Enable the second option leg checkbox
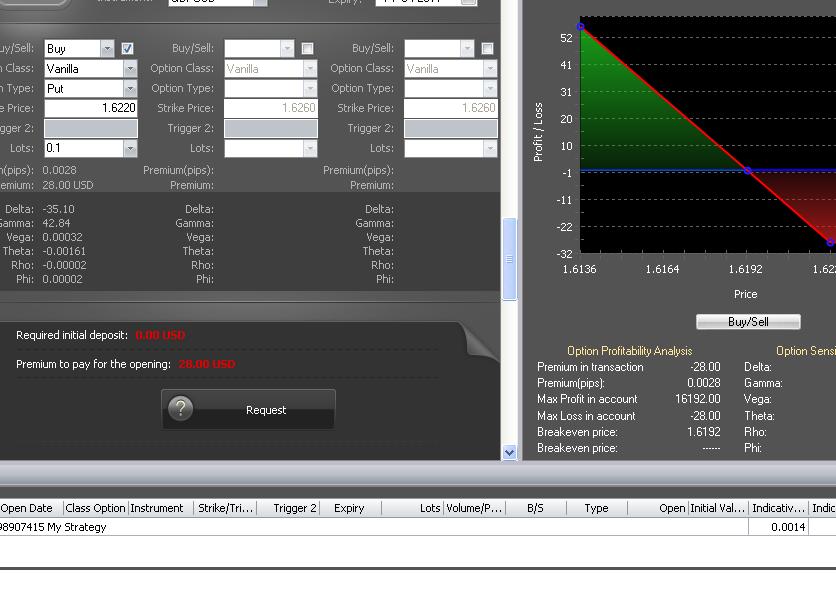836x600 pixels. tap(307, 49)
